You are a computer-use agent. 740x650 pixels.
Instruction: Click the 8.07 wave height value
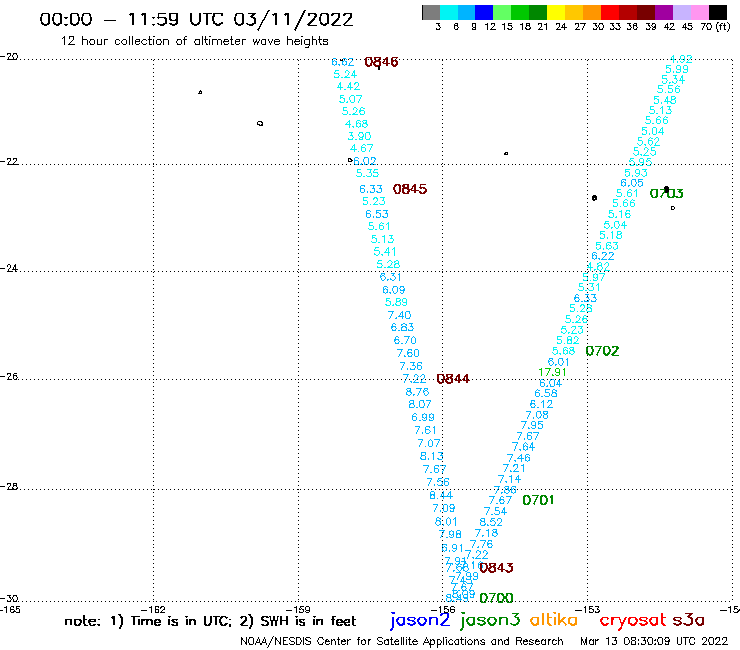tap(420, 404)
